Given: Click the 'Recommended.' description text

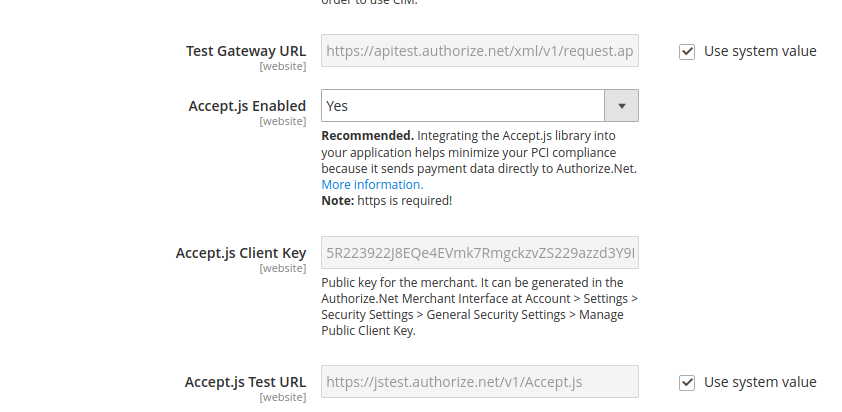Looking at the screenshot, I should click(479, 152).
